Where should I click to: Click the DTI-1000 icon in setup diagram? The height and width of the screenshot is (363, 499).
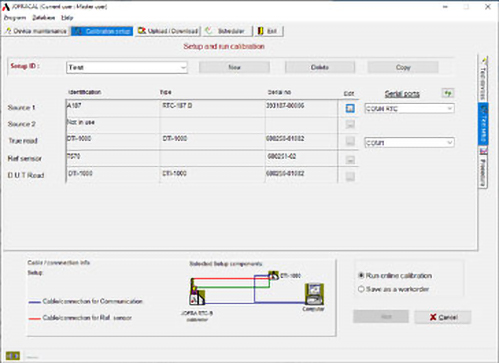click(273, 276)
